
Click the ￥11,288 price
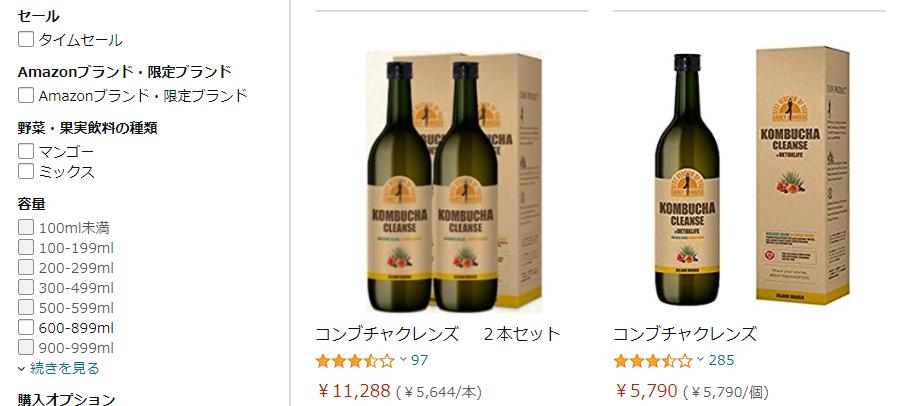coord(354,391)
